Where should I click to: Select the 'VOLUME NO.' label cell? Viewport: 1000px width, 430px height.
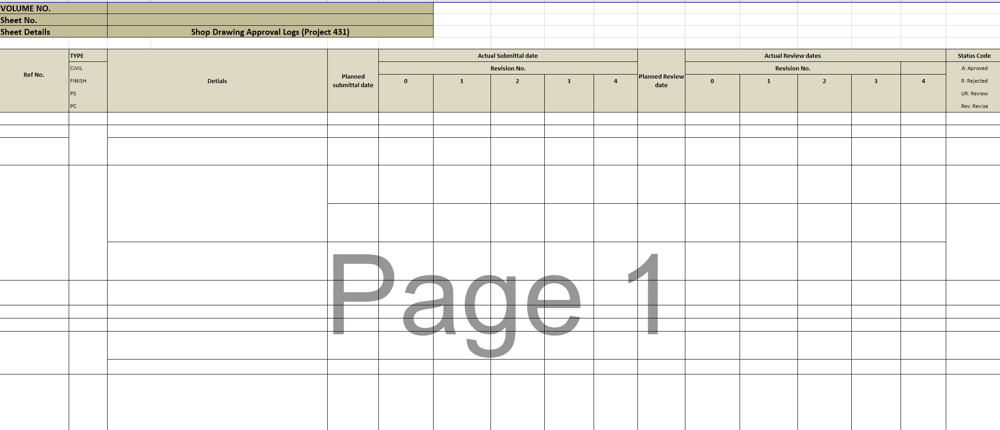pos(54,9)
